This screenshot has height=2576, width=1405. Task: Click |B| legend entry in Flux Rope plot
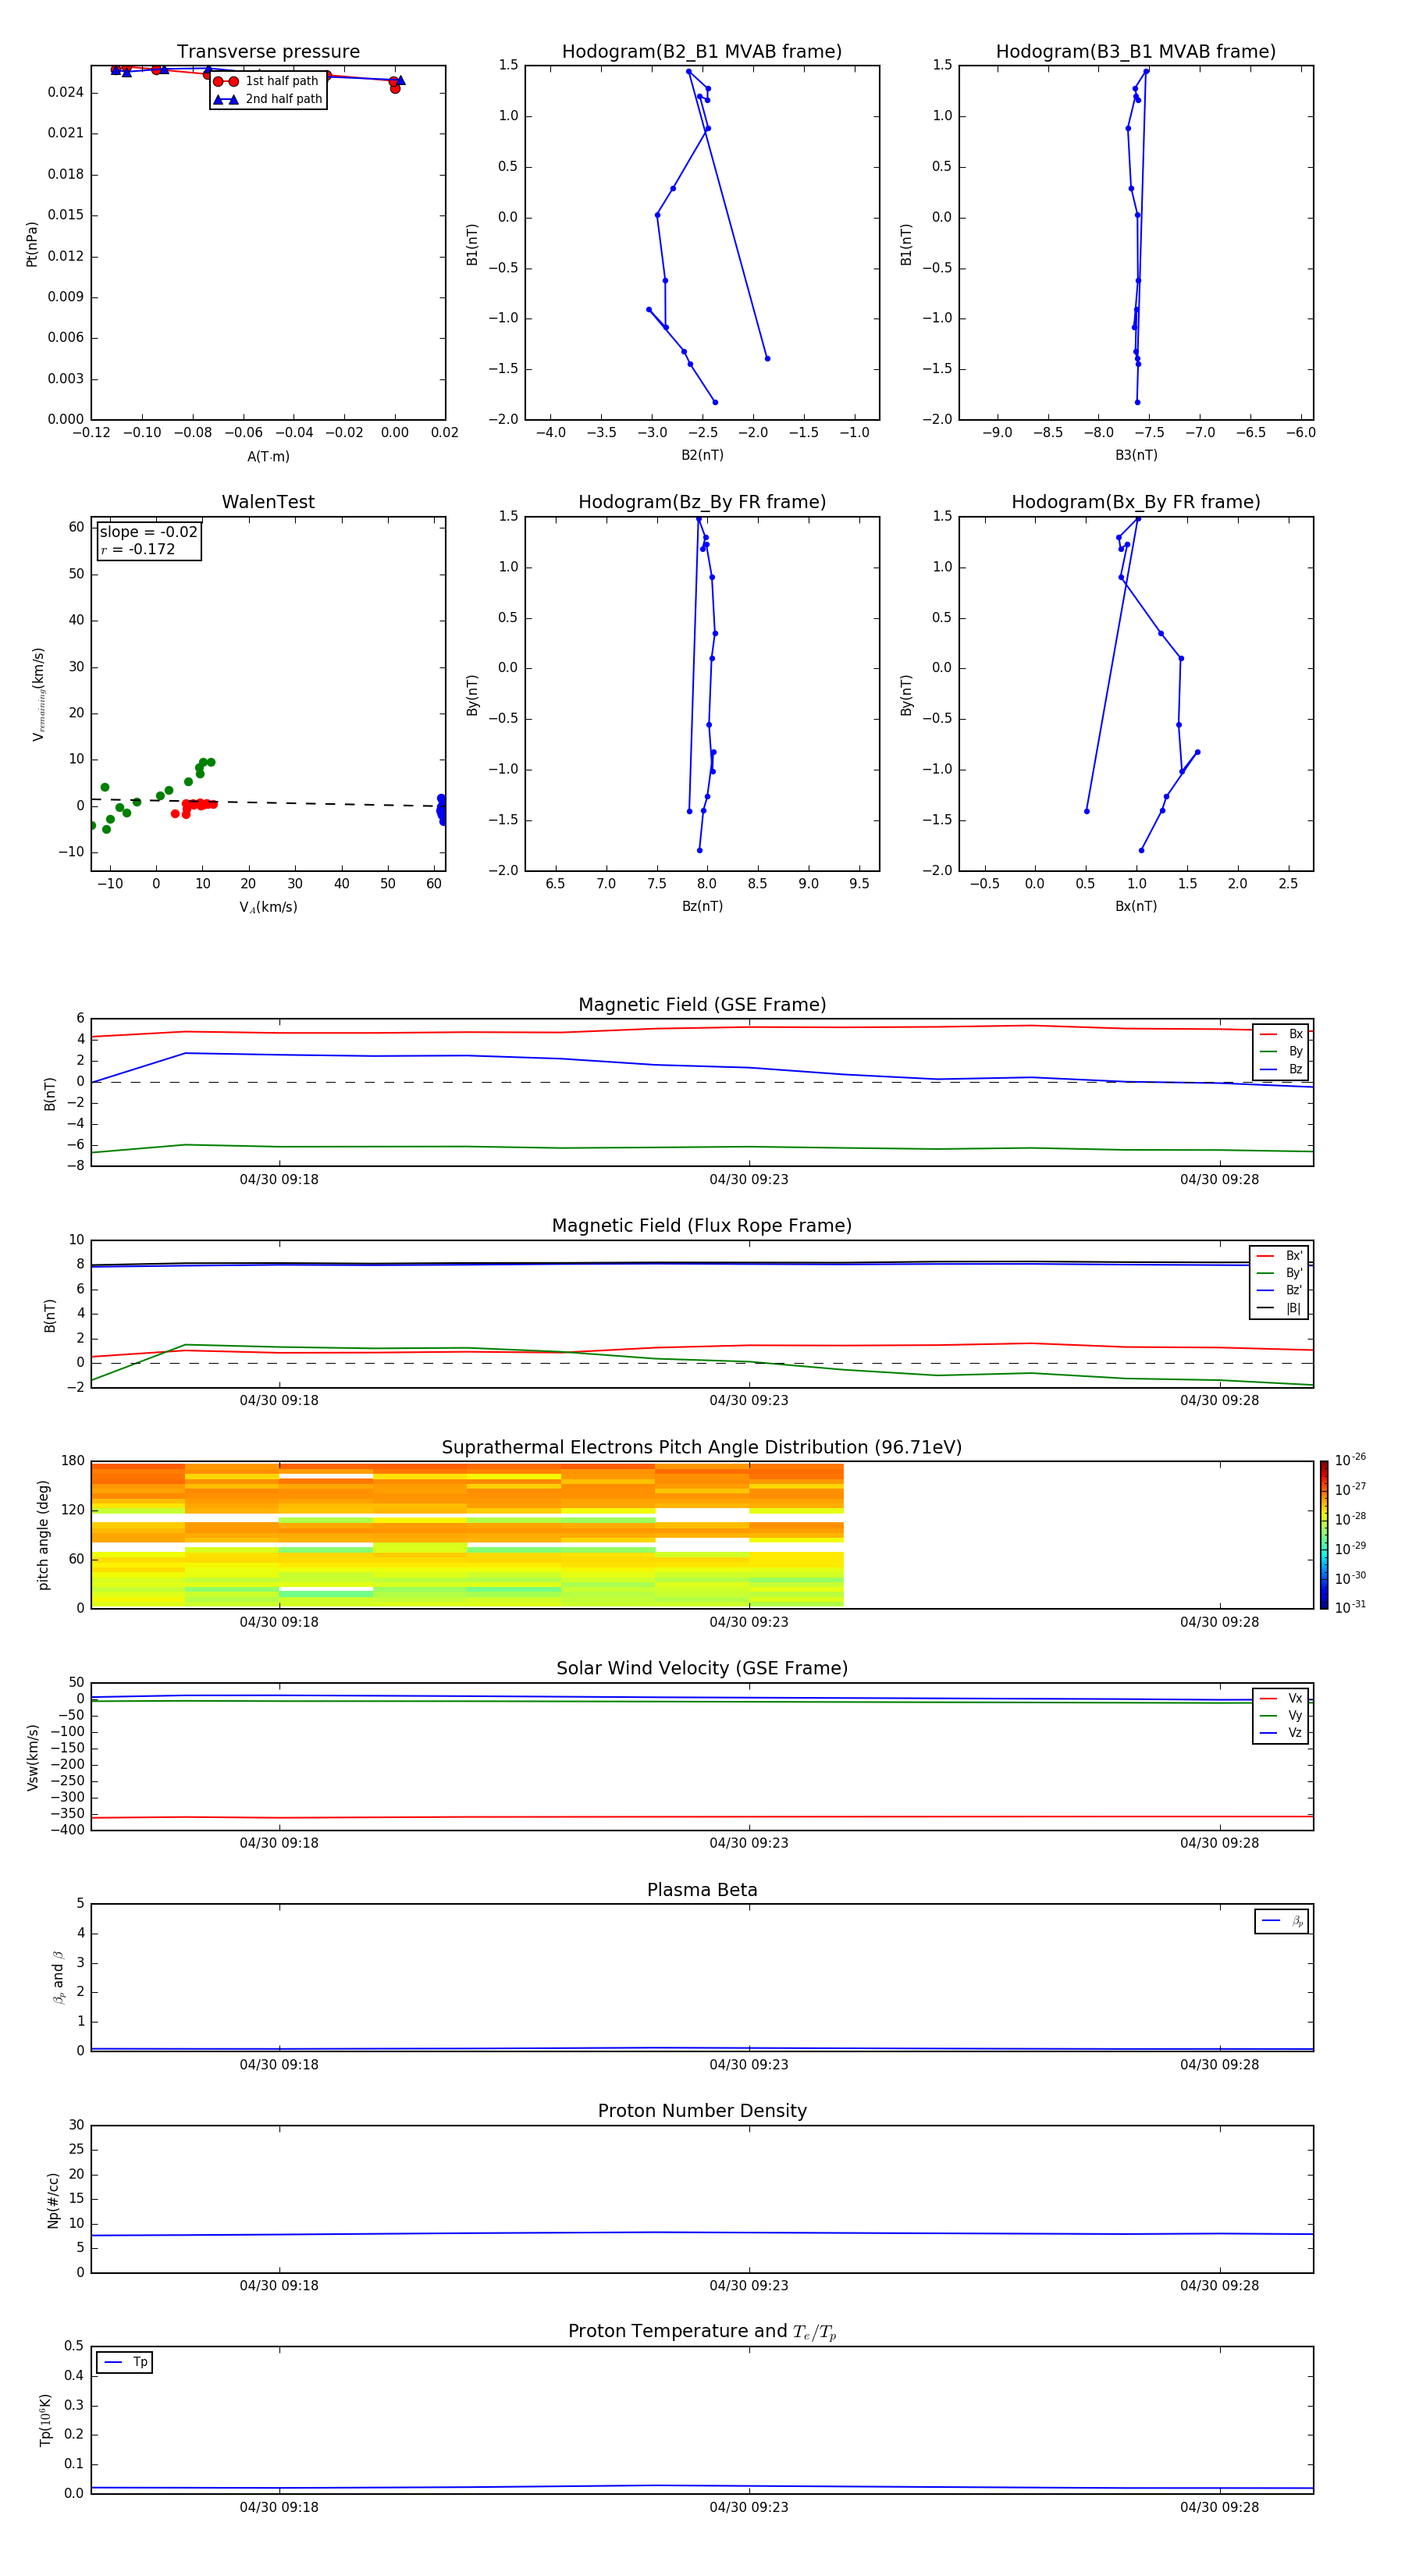(1279, 1308)
